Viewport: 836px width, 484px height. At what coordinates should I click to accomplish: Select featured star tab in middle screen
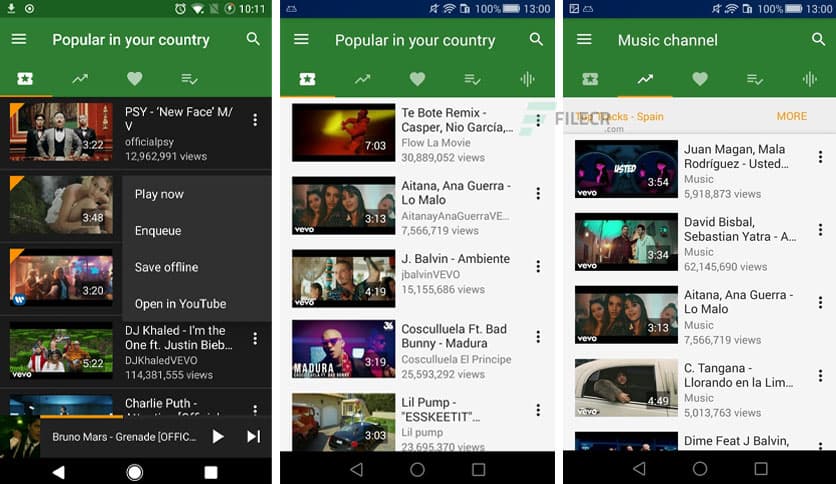[308, 79]
